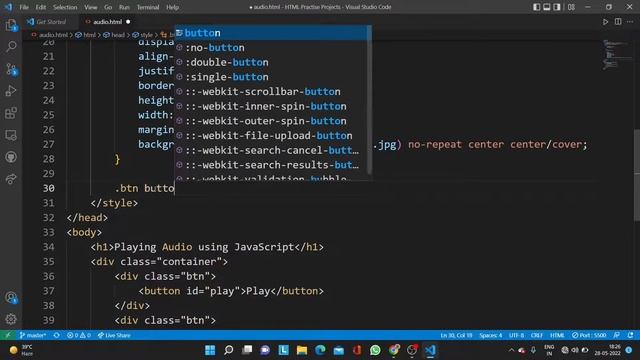Open the Accounts menu in the activity bar
The width and height of the screenshot is (640, 360).
(11, 298)
